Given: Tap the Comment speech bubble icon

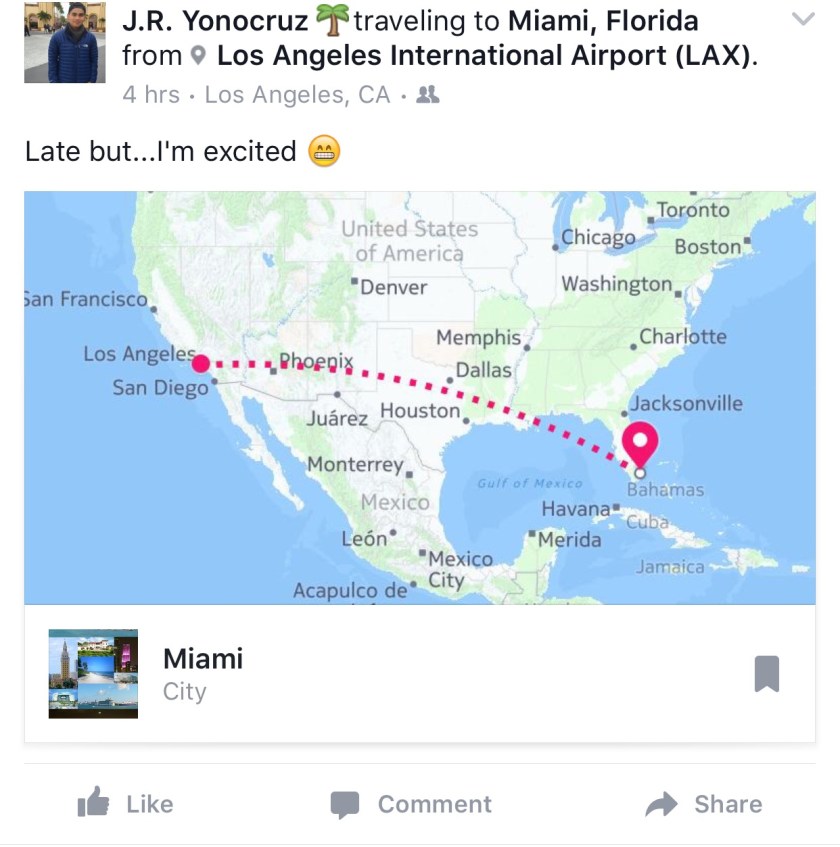Looking at the screenshot, I should [x=345, y=803].
